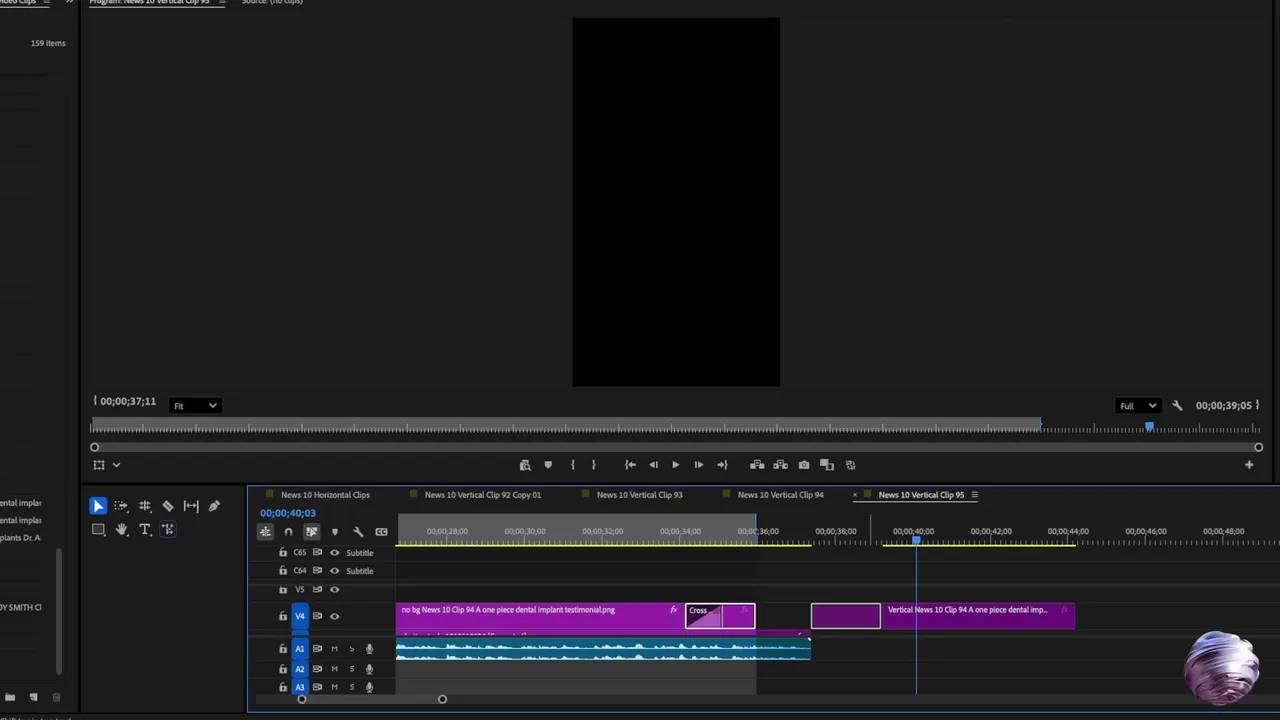Viewport: 1280px width, 720px height.
Task: Click Mark In button
Action: tap(572, 465)
